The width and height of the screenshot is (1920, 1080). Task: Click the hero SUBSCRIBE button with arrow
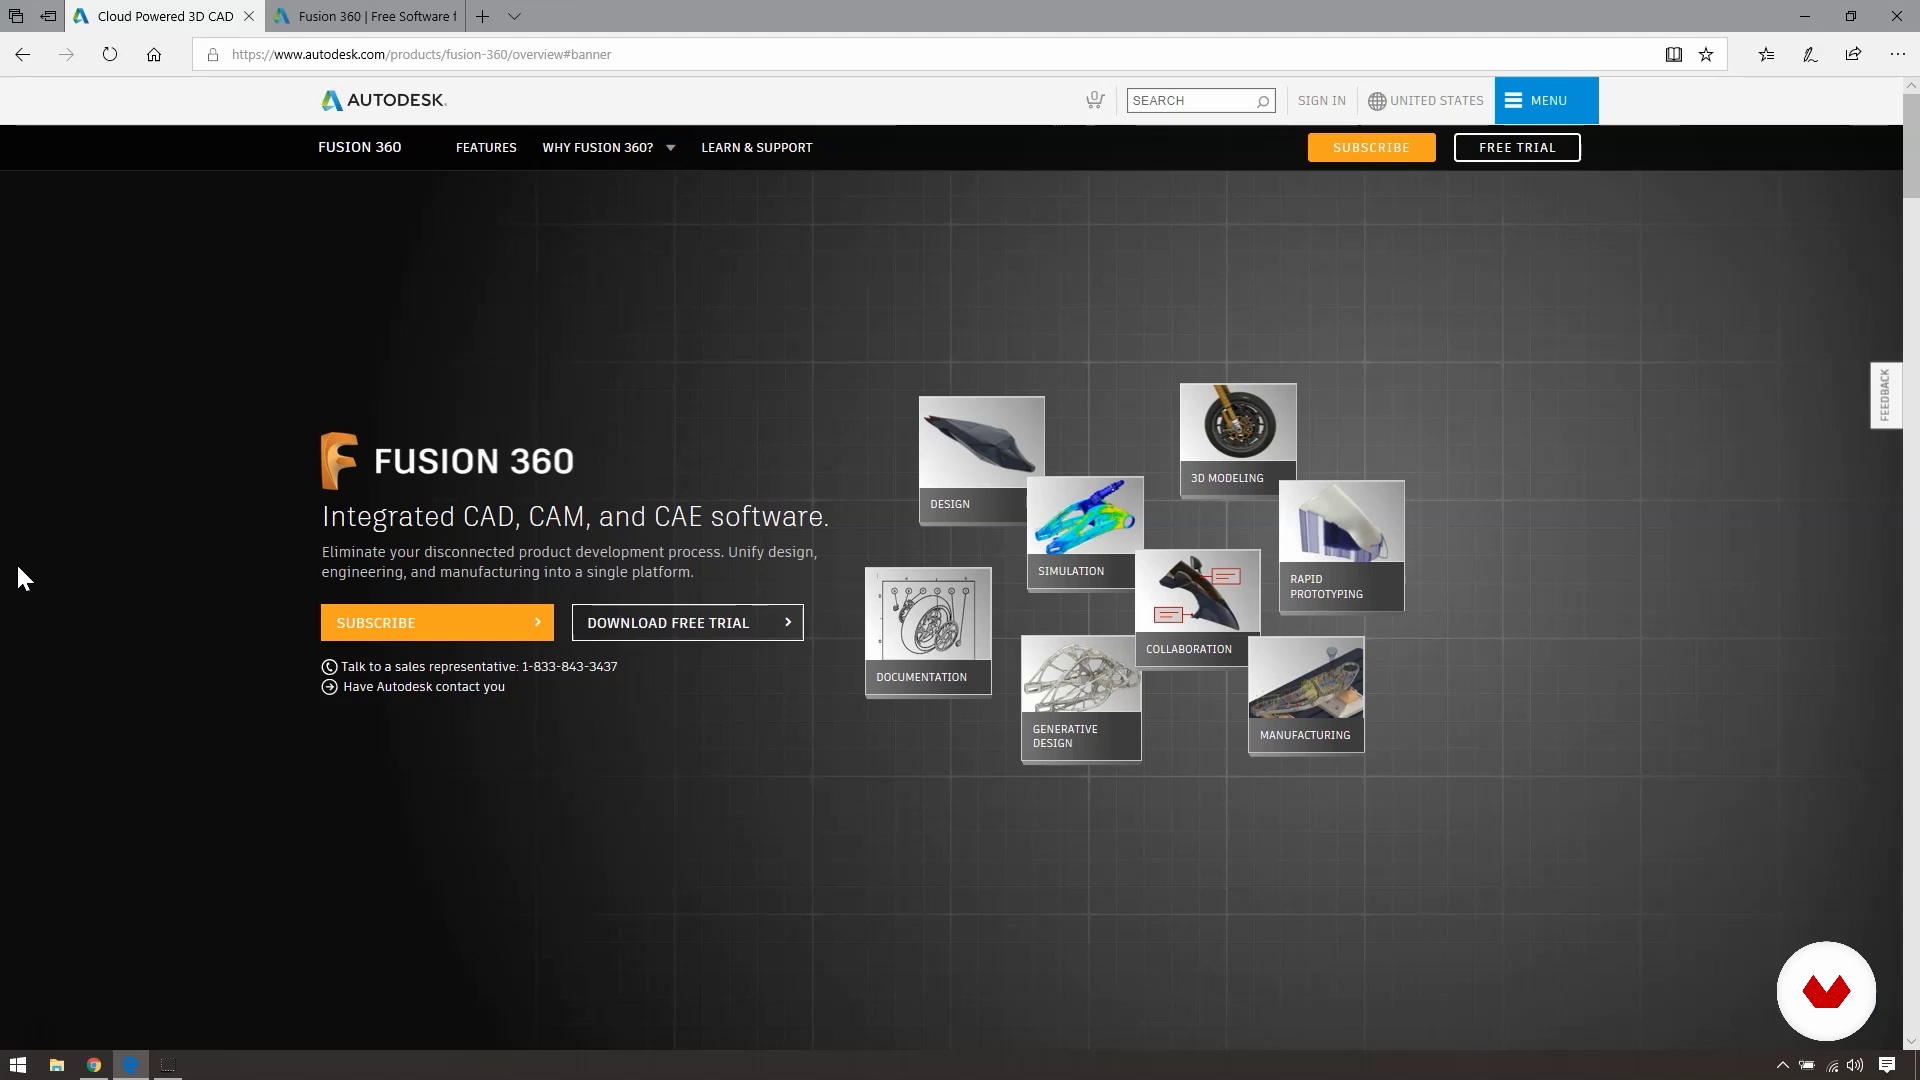[x=437, y=622]
